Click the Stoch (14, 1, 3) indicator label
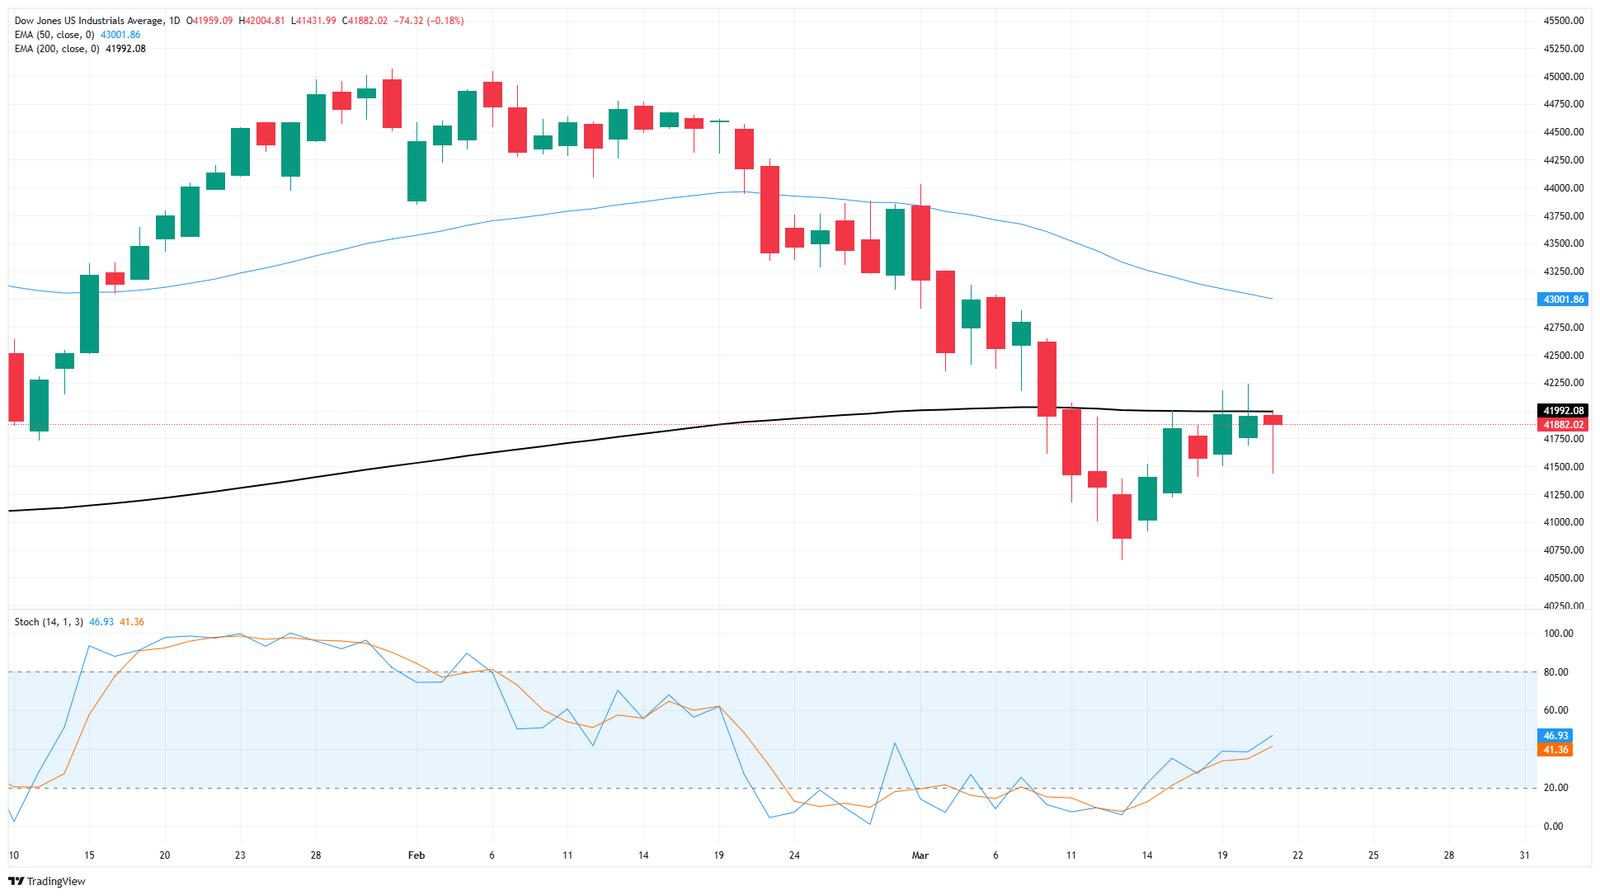This screenshot has height=896, width=1600. click(x=49, y=622)
